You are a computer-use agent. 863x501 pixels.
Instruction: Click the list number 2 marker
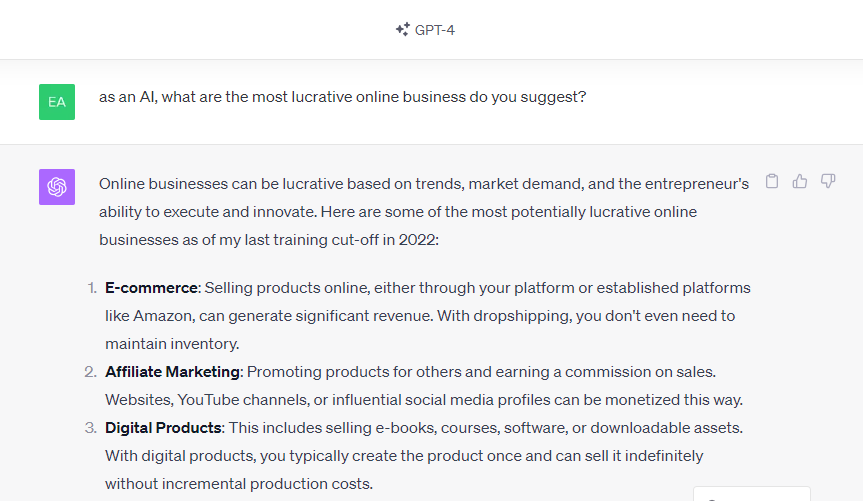[90, 372]
